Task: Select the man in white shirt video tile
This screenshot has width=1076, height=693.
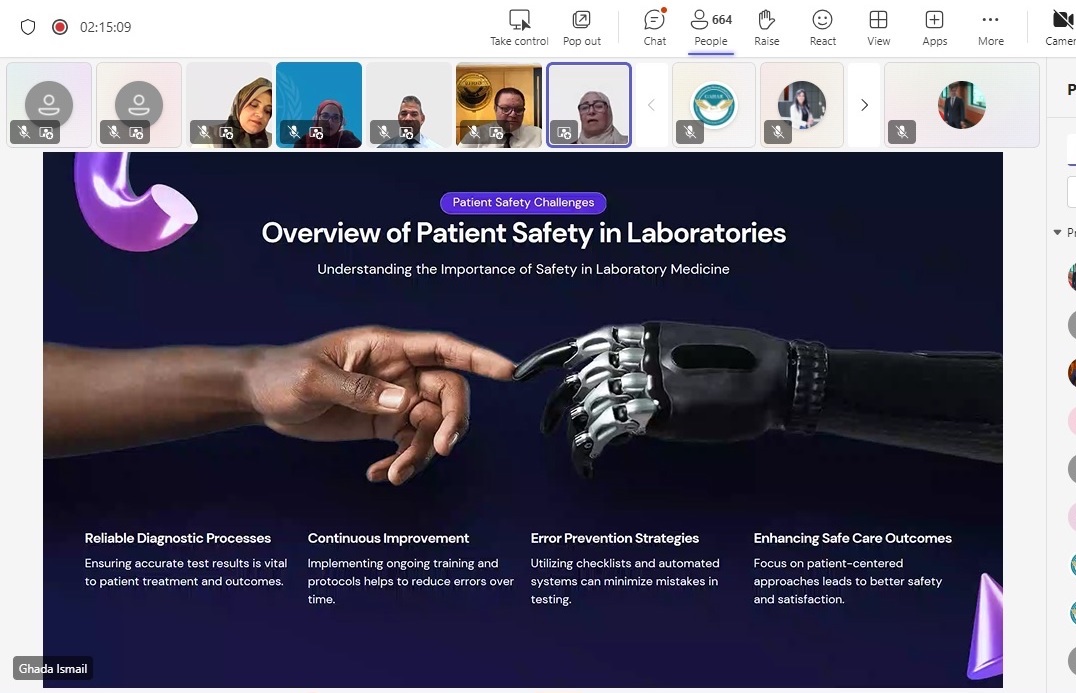Action: (x=409, y=105)
